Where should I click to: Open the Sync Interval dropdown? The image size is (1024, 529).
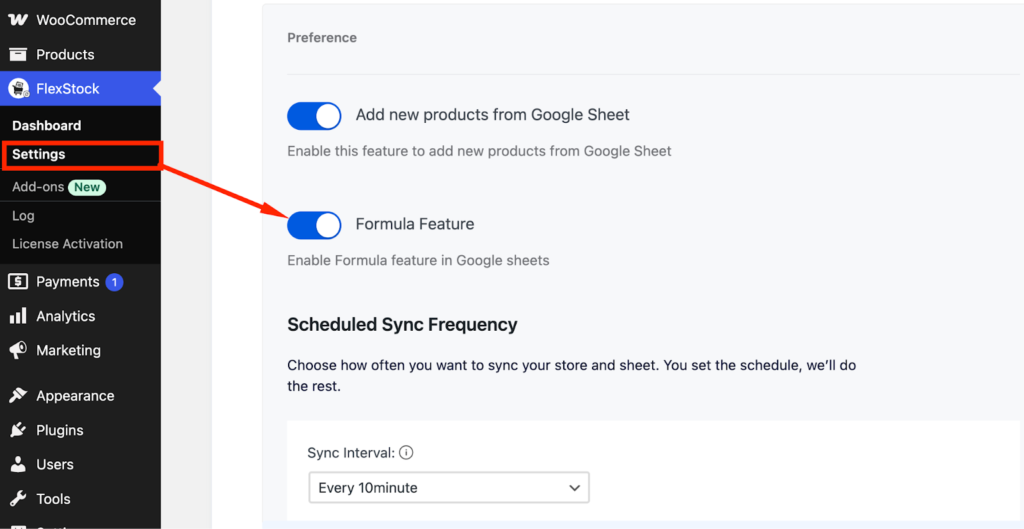(449, 487)
